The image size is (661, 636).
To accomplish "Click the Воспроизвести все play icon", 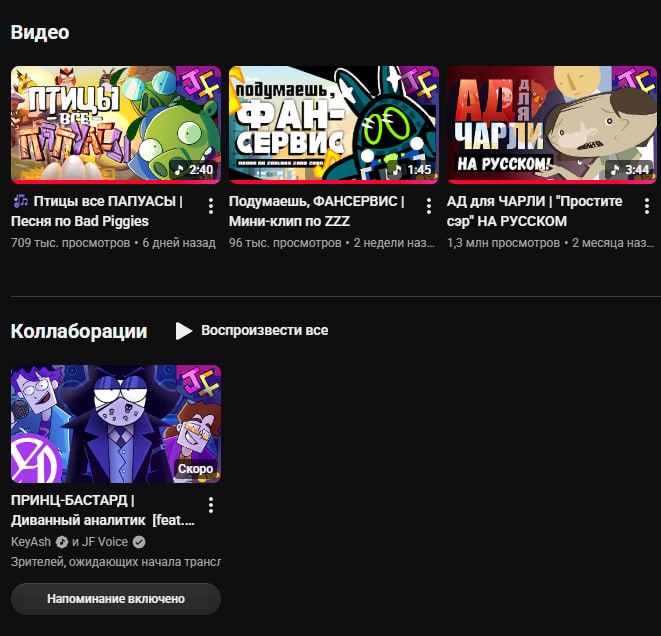I will (184, 331).
